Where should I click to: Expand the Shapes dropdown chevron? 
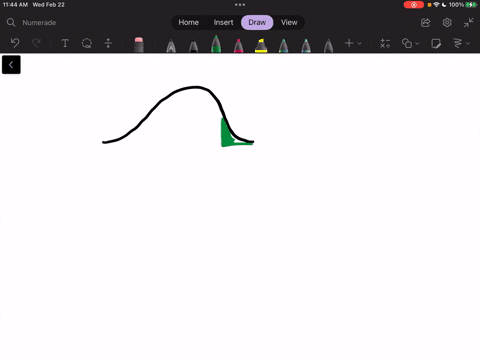click(417, 43)
